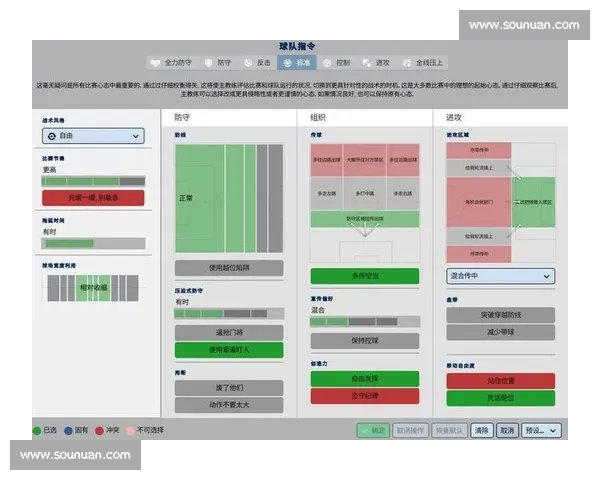Screen dimensions: 600x480
Task: Toggle the red 先缓一缓,别着急 instruction
Action: (93, 198)
